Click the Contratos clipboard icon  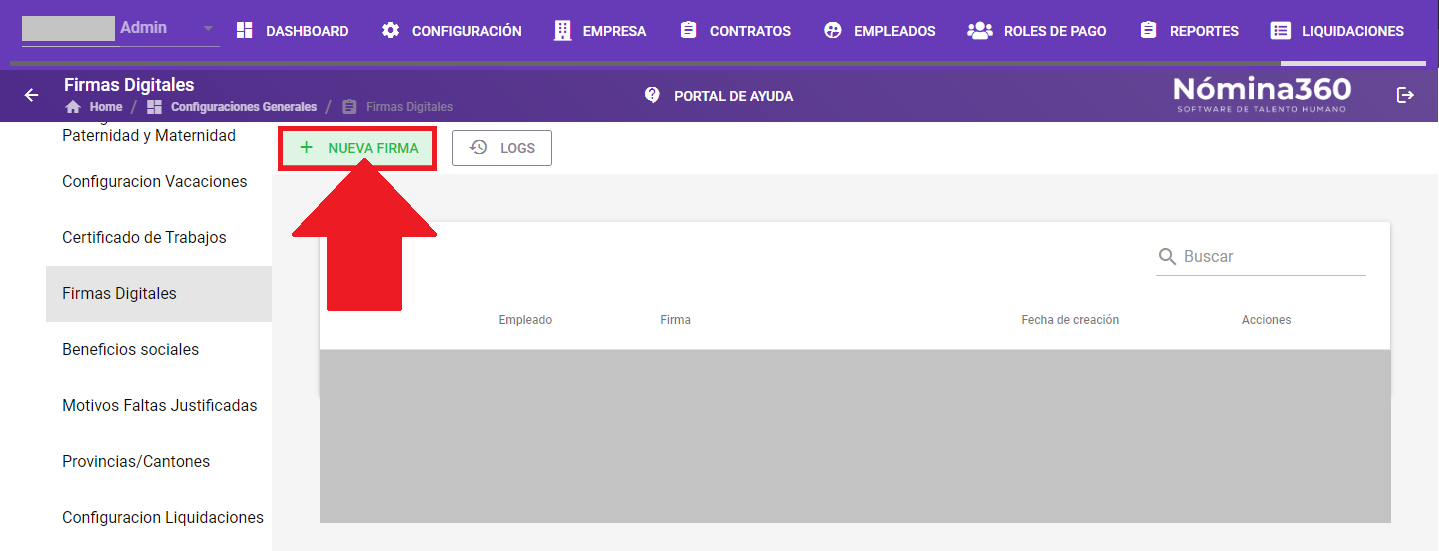click(x=688, y=31)
